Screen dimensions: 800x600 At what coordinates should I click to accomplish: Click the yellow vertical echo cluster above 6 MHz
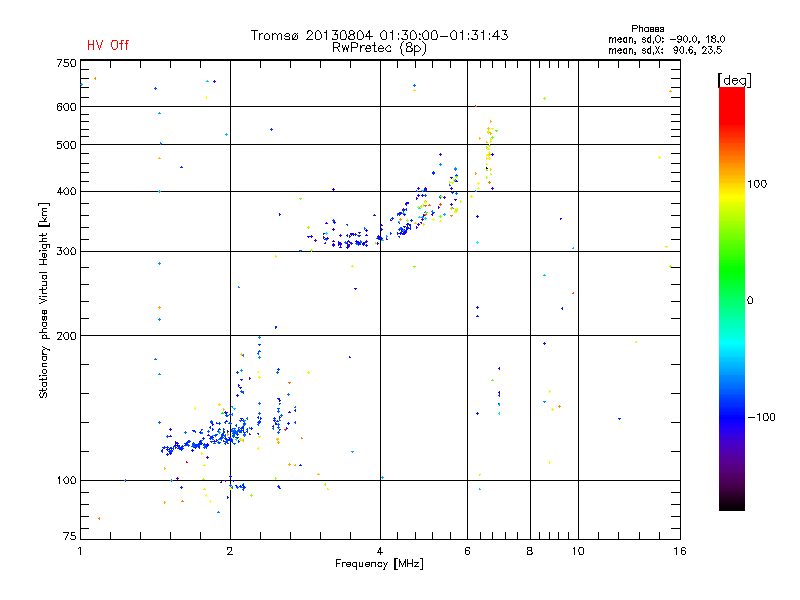pyautogui.click(x=489, y=153)
